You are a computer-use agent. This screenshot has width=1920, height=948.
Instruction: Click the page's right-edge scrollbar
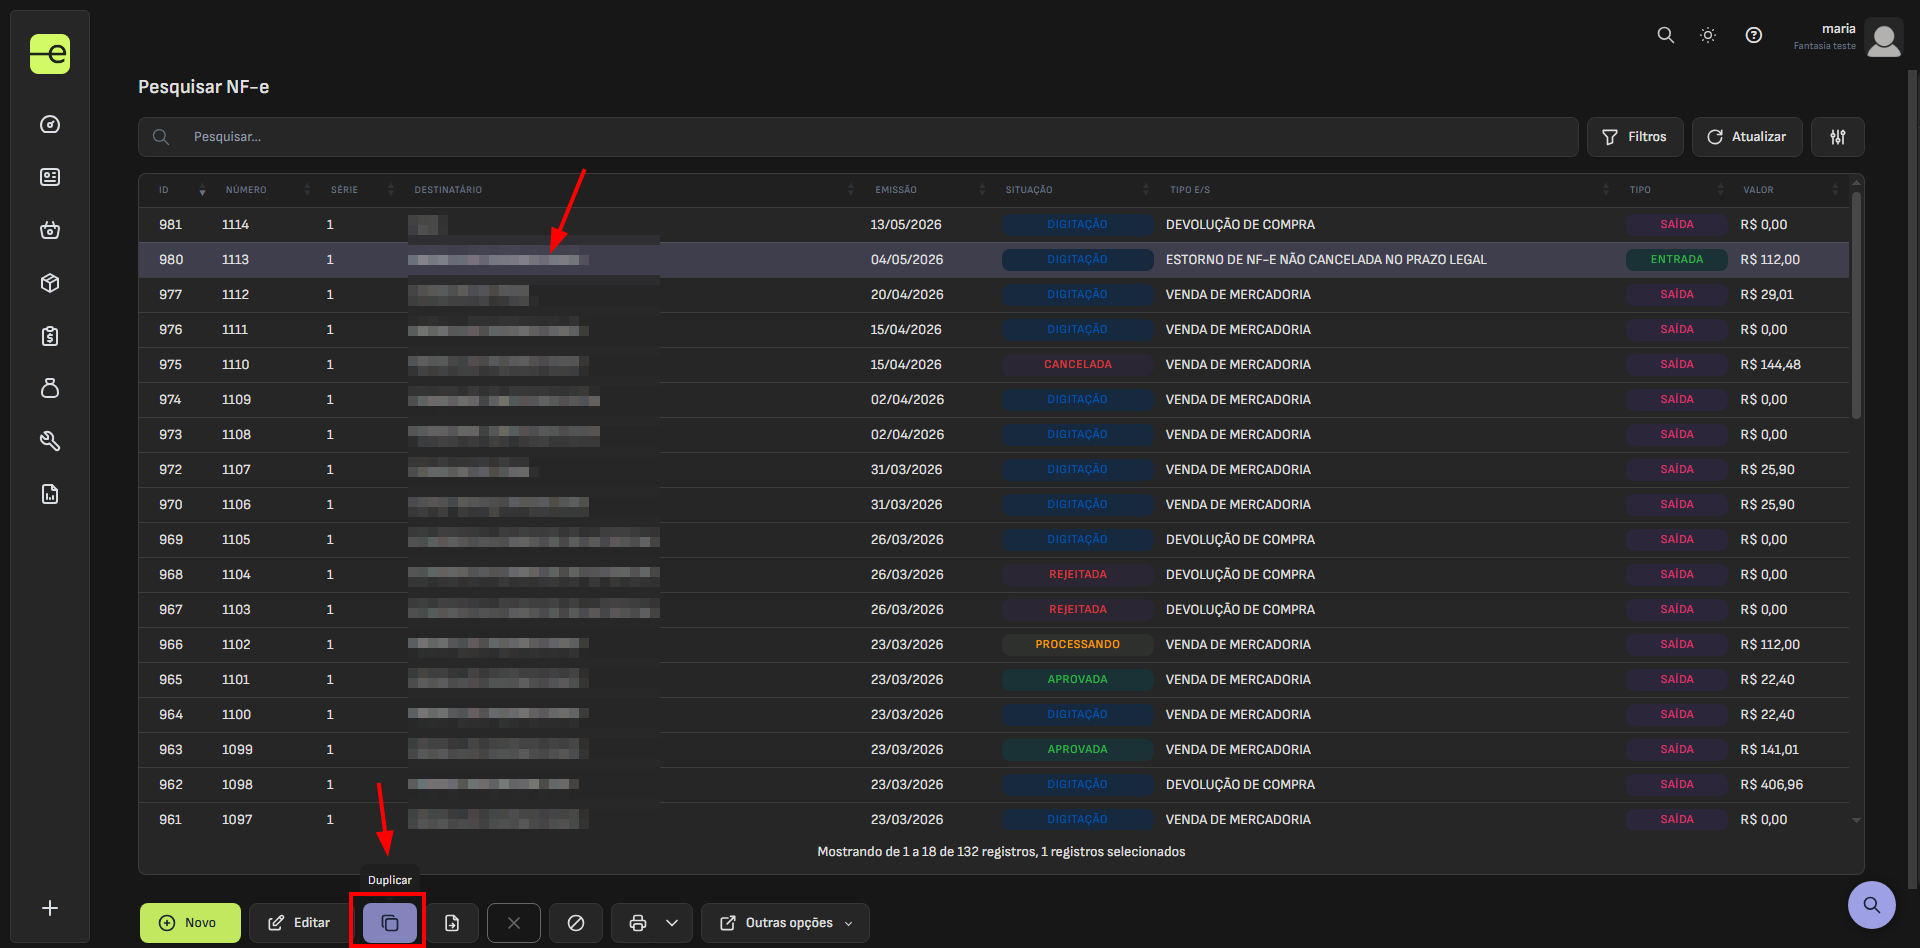[x=1913, y=480]
